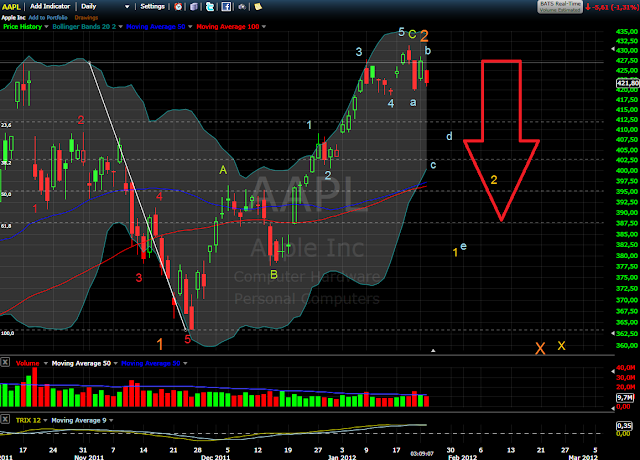Click the current price tag 421,80
This screenshot has width=640, height=460.
tap(627, 83)
